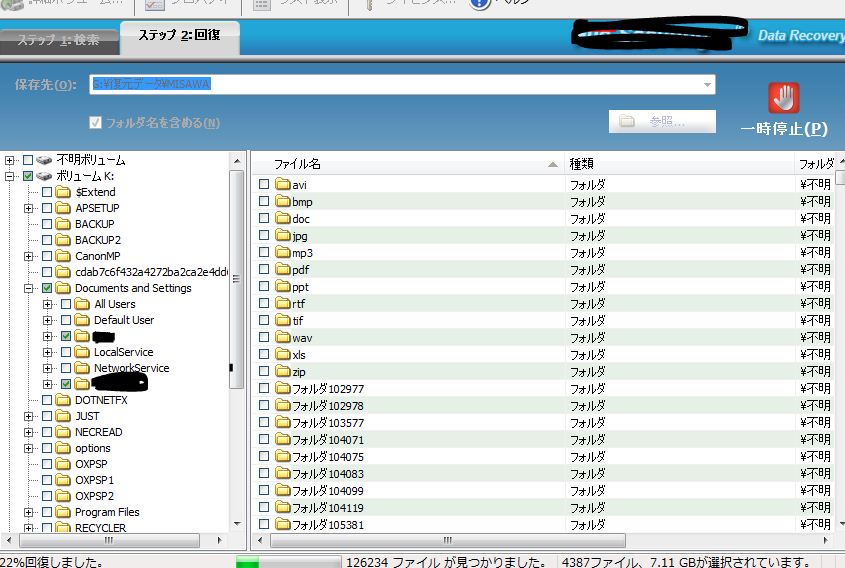This screenshot has height=568, width=845.
Task: Click the red hand pause icon
Action: 784,98
